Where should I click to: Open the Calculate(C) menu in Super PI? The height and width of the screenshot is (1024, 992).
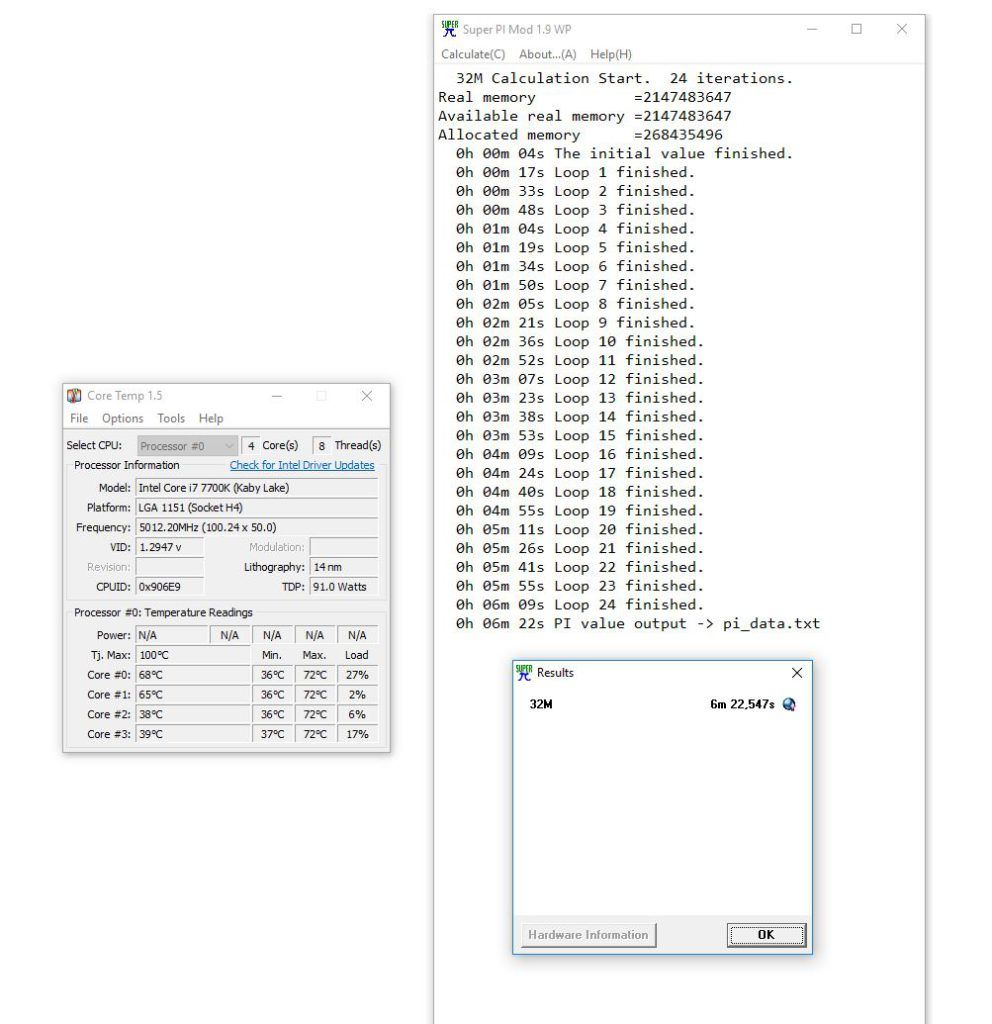pos(473,54)
